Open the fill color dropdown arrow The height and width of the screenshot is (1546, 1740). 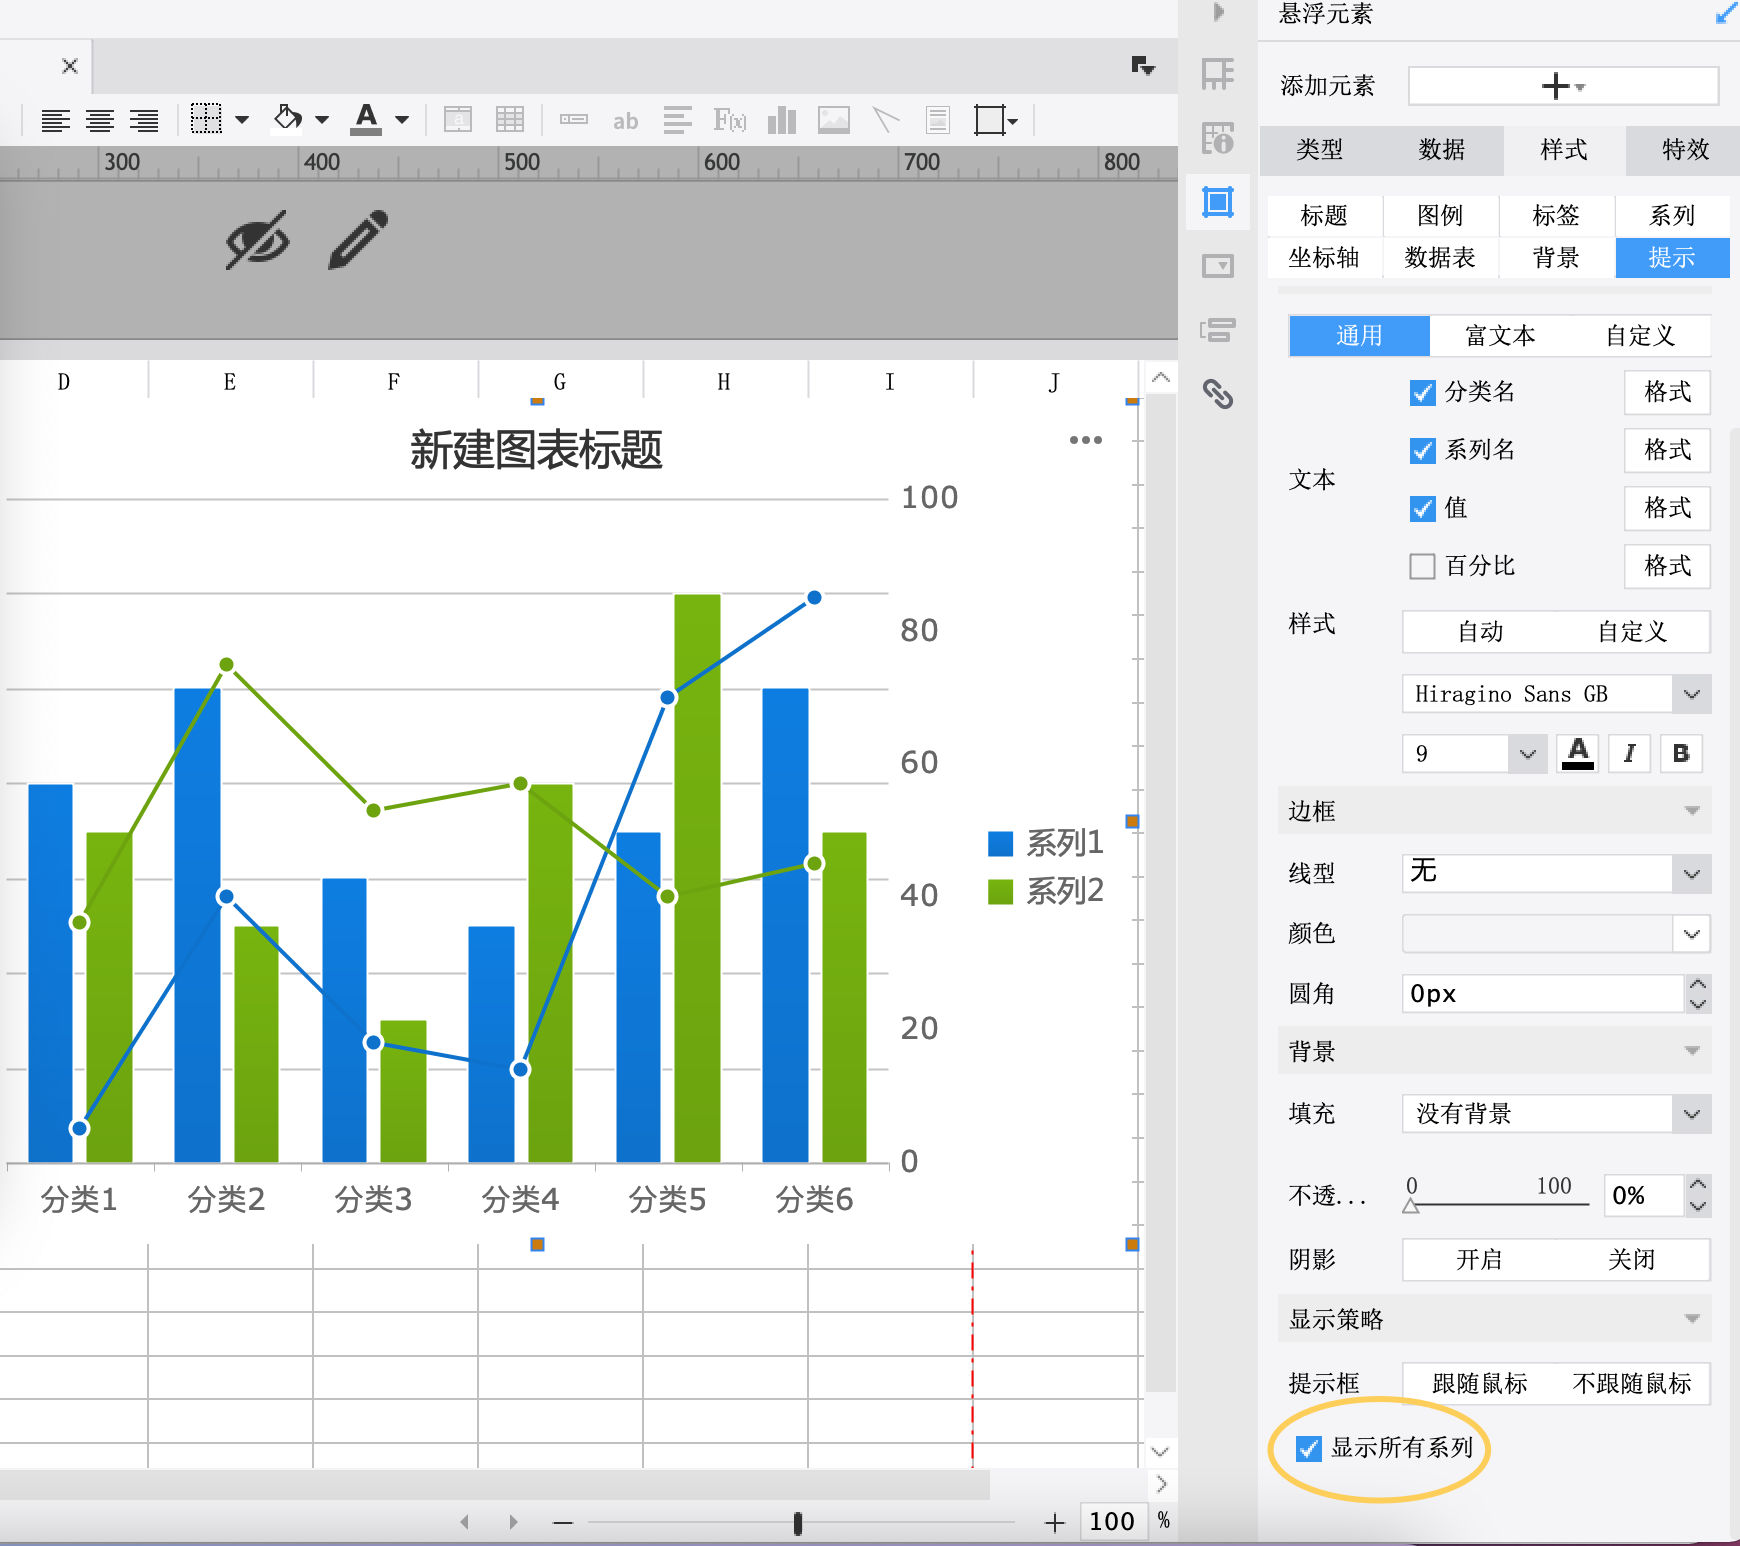(322, 120)
